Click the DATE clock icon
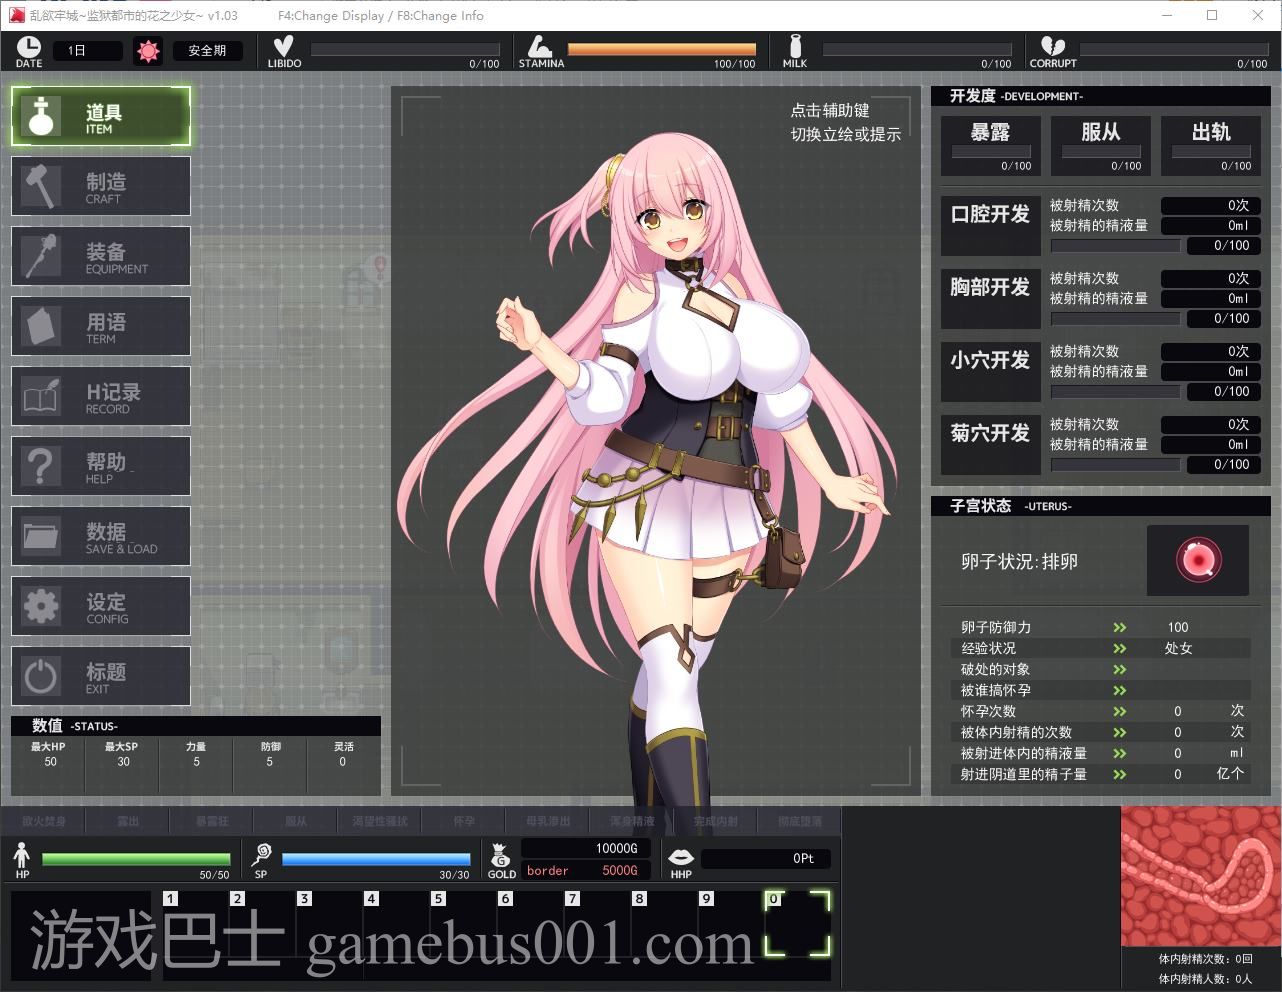This screenshot has height=992, width=1282. (x=29, y=47)
